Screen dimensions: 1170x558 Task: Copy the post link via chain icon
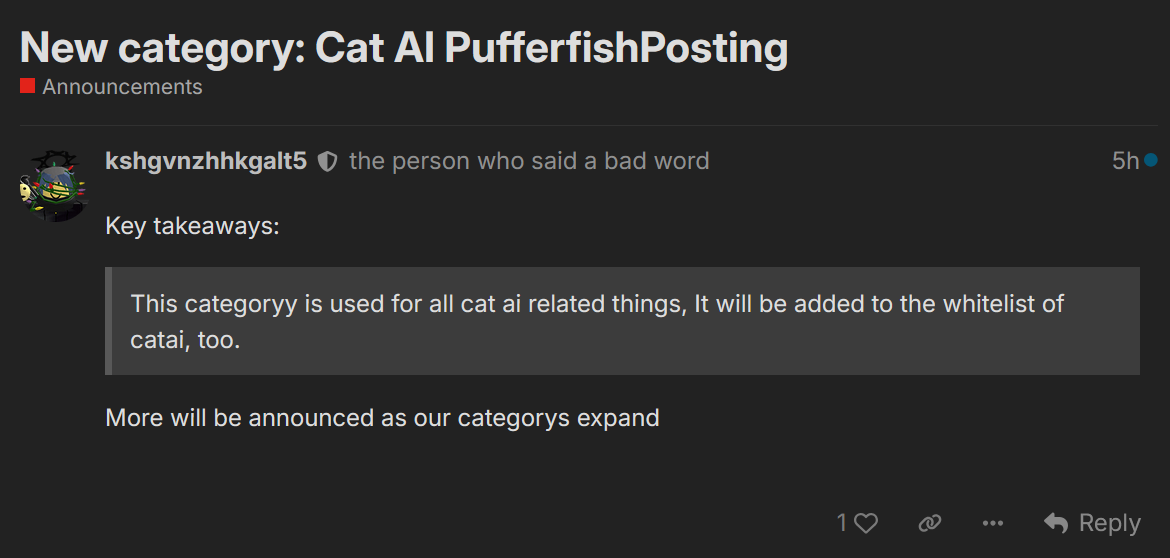pyautogui.click(x=930, y=523)
